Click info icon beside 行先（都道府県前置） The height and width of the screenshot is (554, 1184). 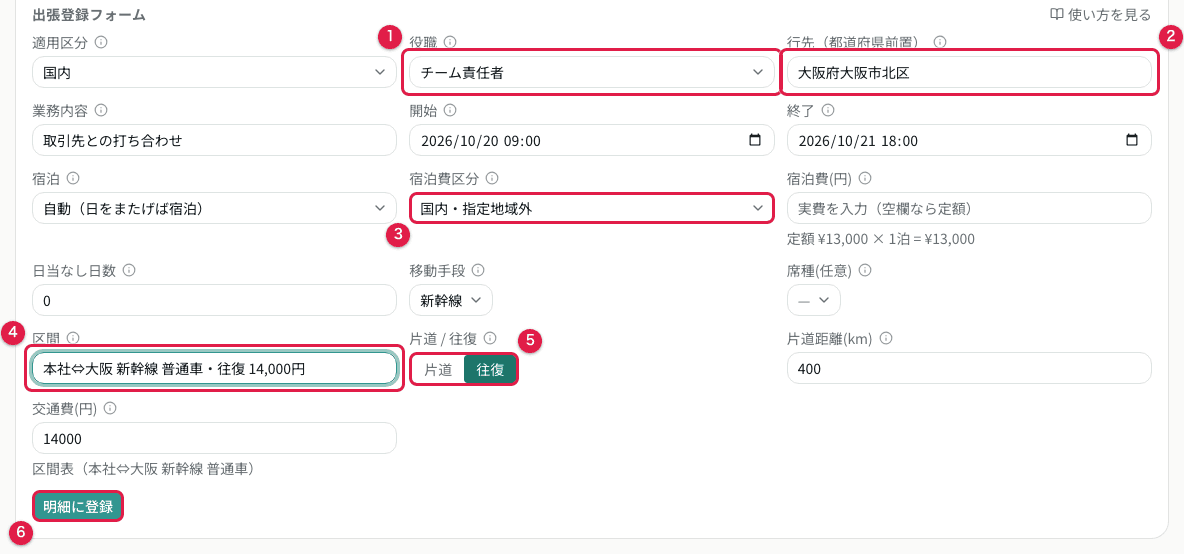coord(940,42)
